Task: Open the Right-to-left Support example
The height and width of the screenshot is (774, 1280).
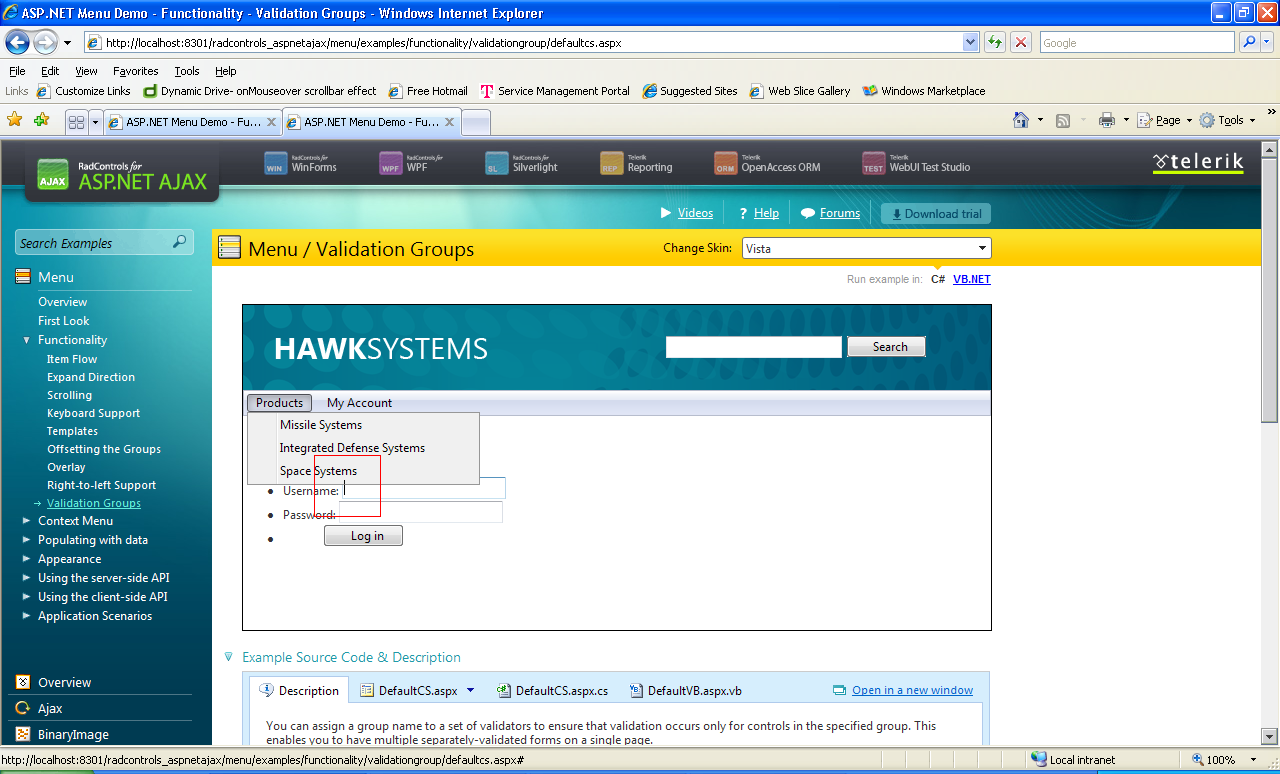Action: coord(101,485)
